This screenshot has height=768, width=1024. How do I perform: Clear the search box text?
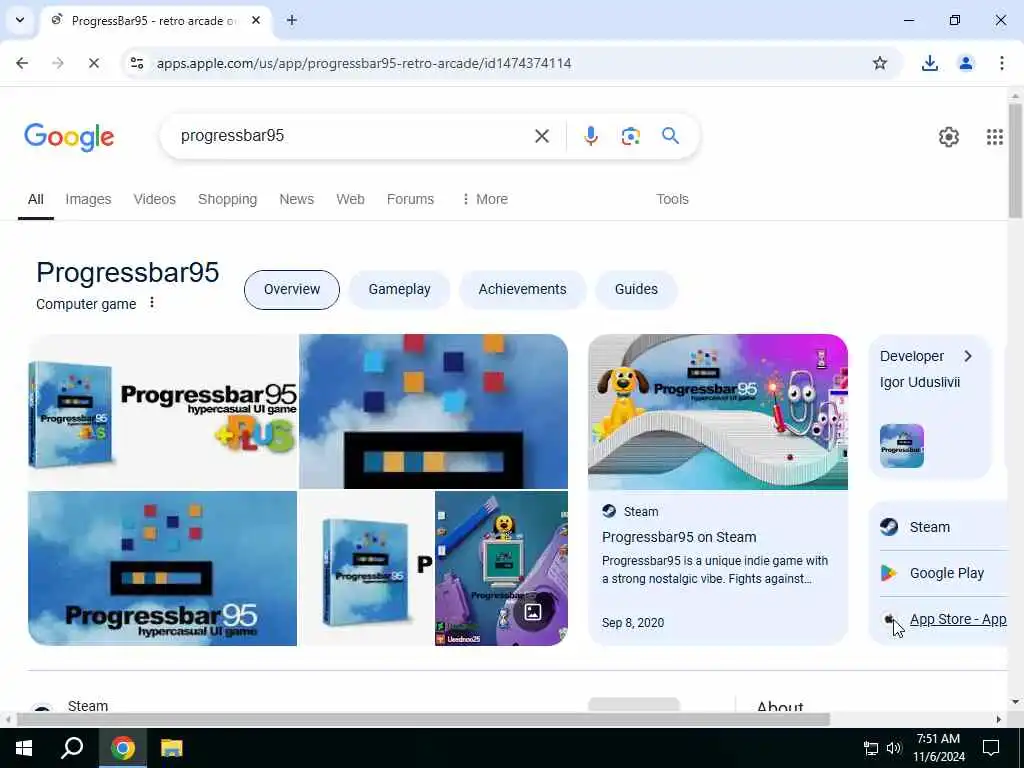point(541,136)
